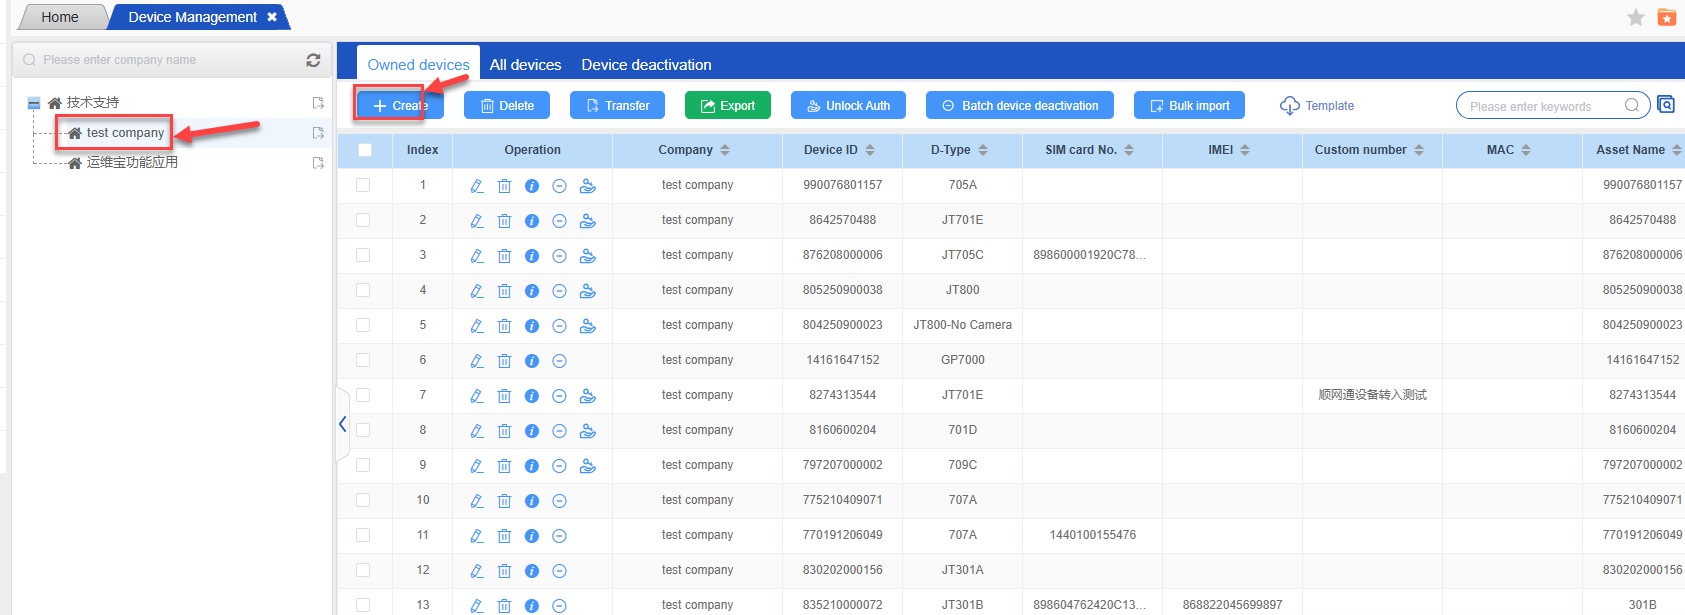Open Device deactivation tab
The height and width of the screenshot is (615, 1685).
pyautogui.click(x=646, y=65)
